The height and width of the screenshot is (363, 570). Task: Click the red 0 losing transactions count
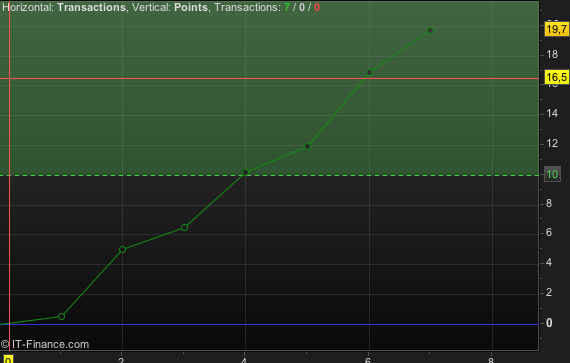[x=317, y=7]
